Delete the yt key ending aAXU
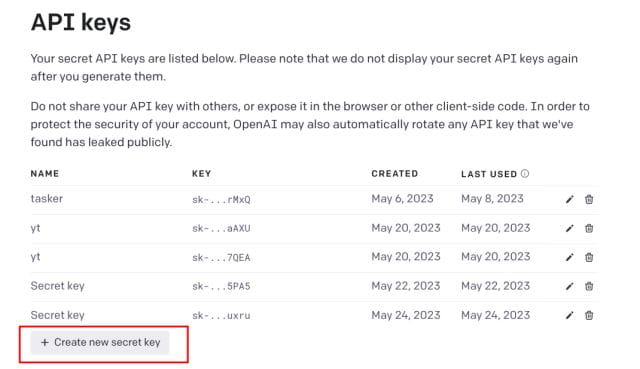Image resolution: width=640 pixels, height=369 pixels. click(589, 228)
